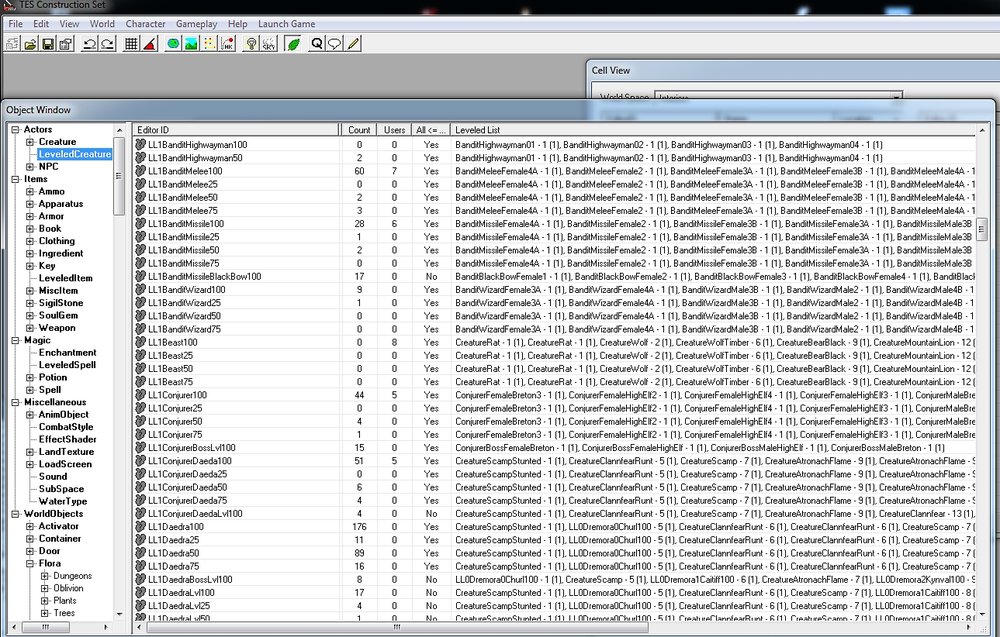This screenshot has width=1000, height=637.
Task: Expand the Dungeons node under Flora
Action: tap(44, 576)
